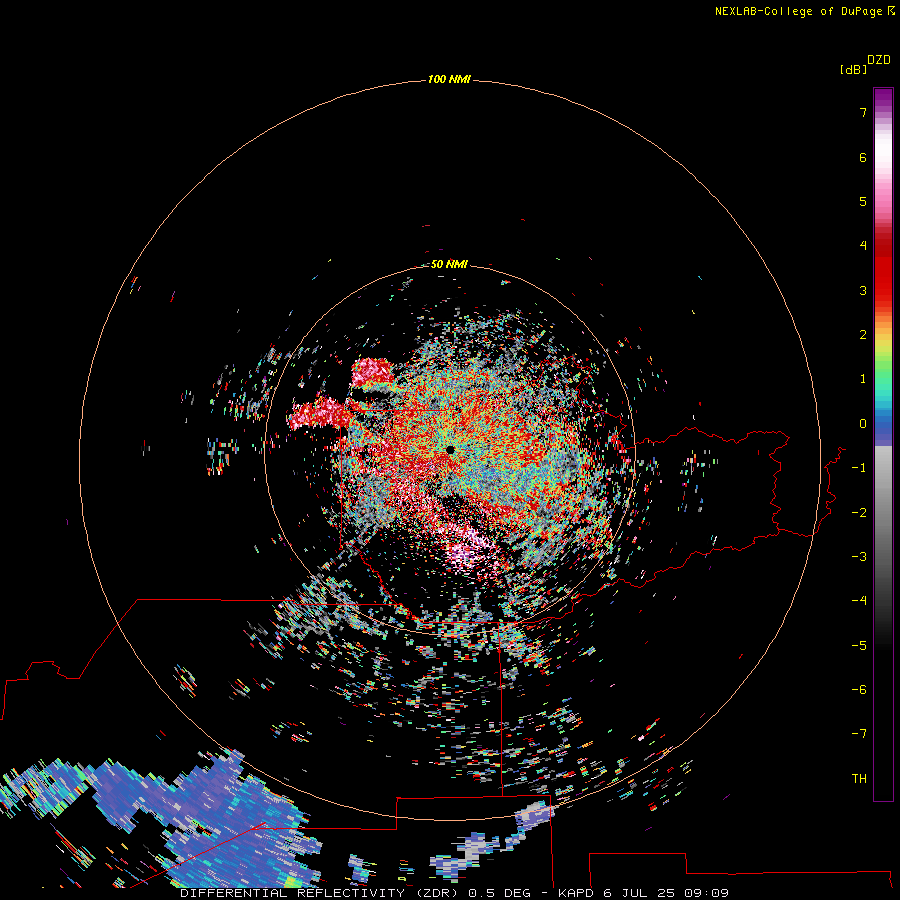Image resolution: width=900 pixels, height=900 pixels.
Task: Click the "0" value on the dB scale
Action: click(863, 424)
